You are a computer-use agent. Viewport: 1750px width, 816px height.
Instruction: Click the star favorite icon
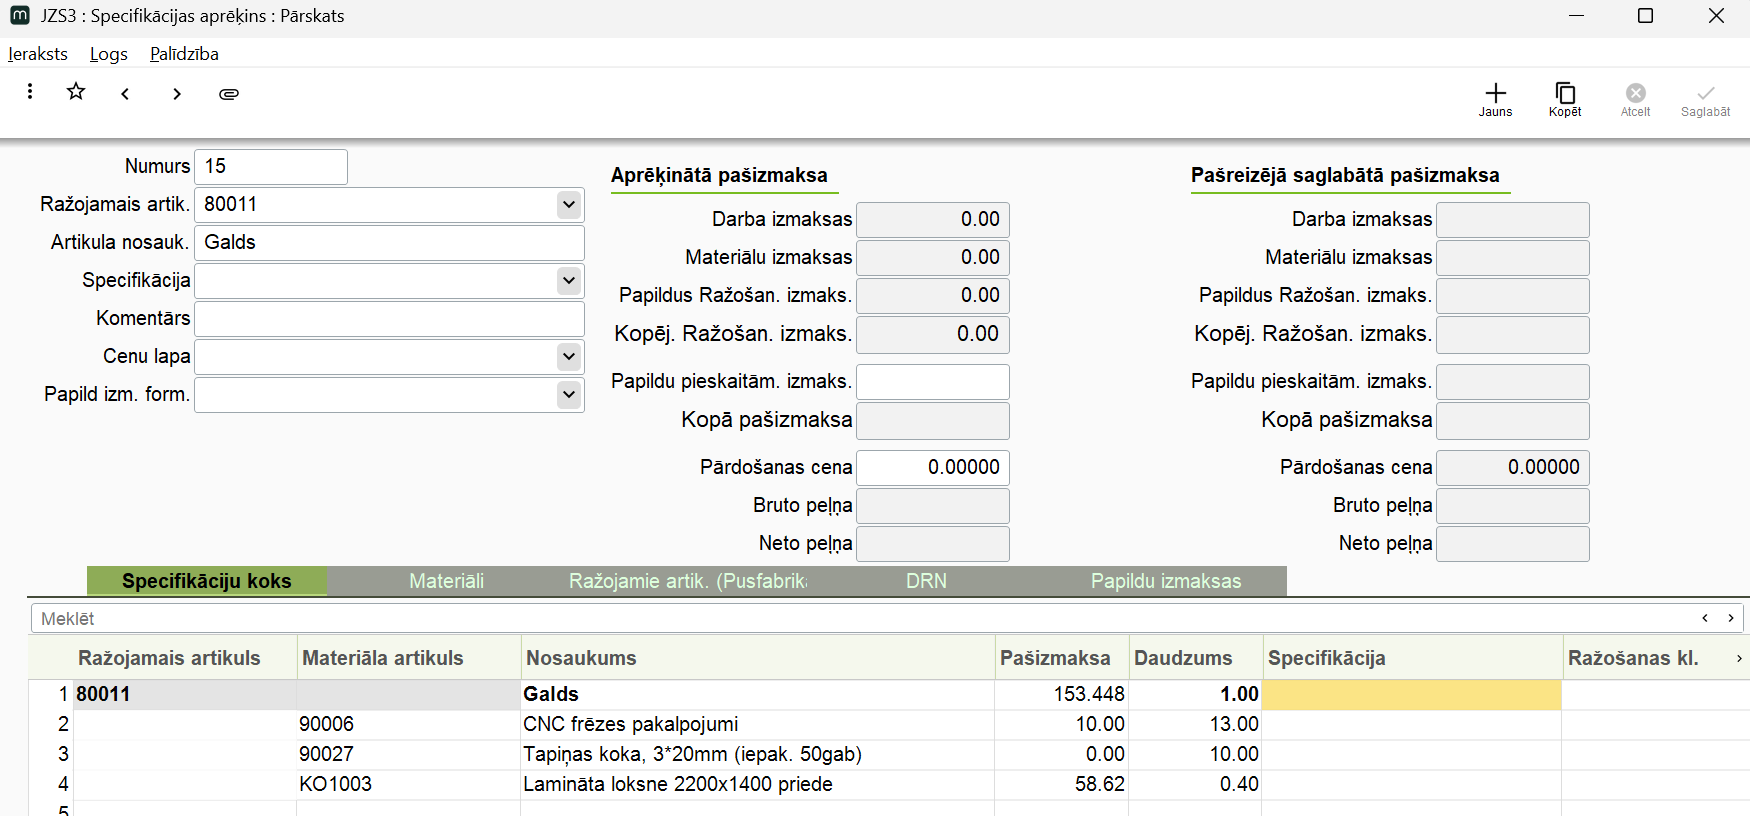(x=76, y=92)
